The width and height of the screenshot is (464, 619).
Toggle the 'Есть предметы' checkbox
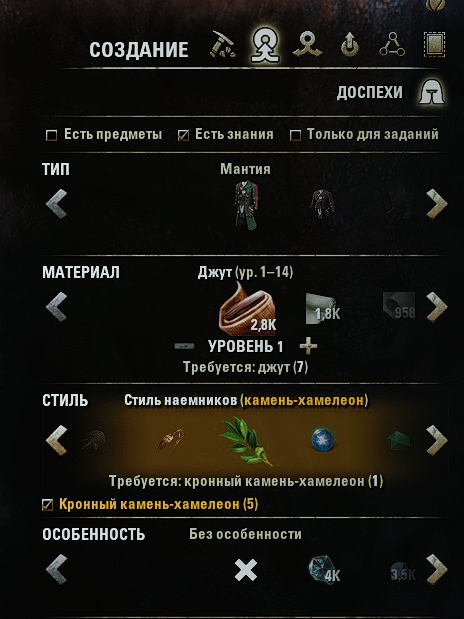(x=51, y=135)
